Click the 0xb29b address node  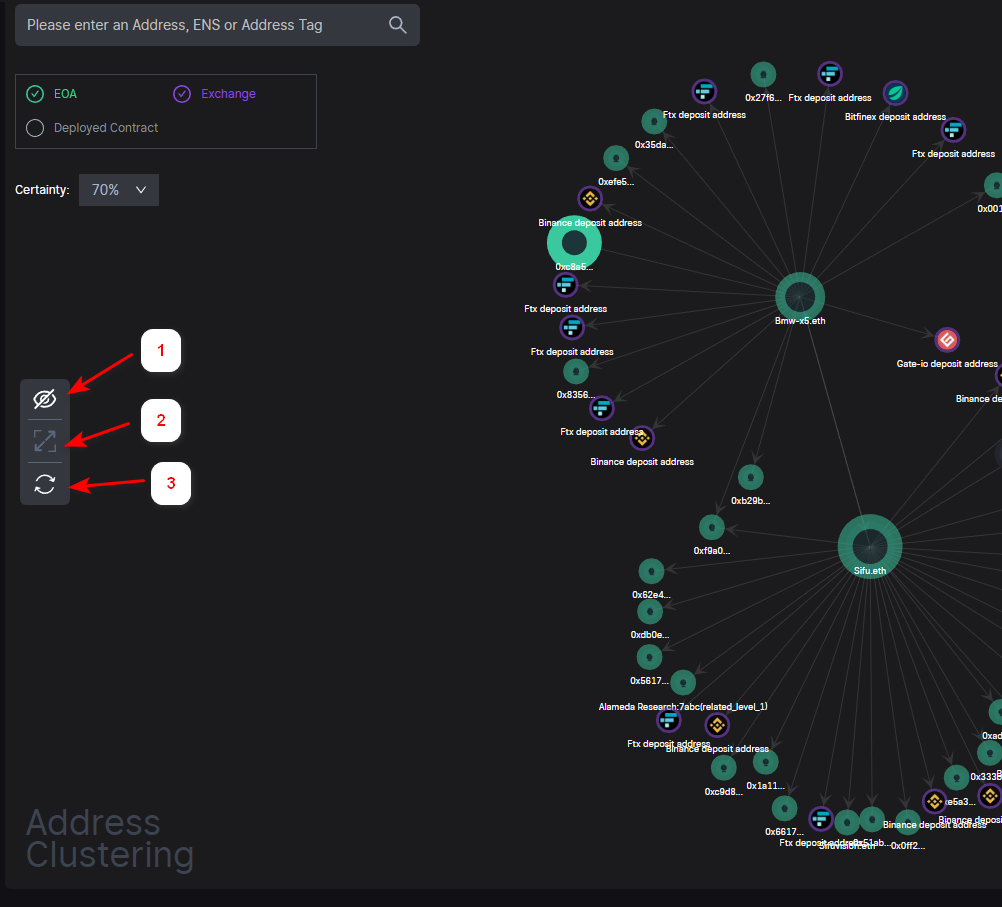[750, 477]
